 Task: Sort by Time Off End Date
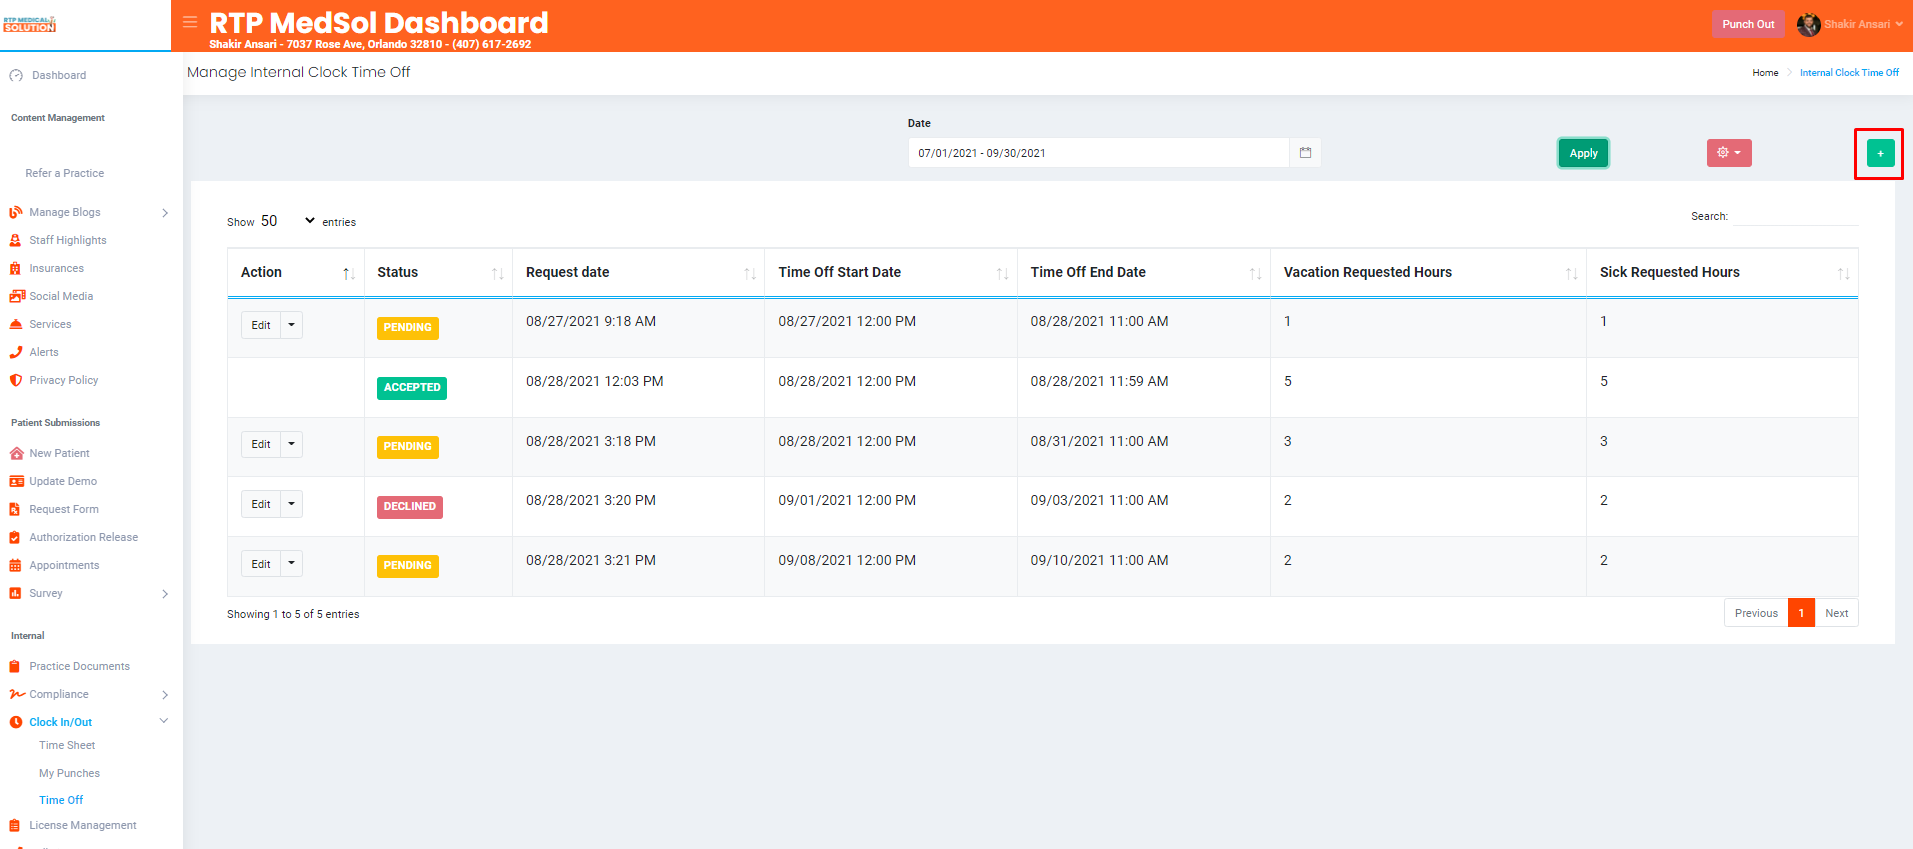tap(1144, 272)
